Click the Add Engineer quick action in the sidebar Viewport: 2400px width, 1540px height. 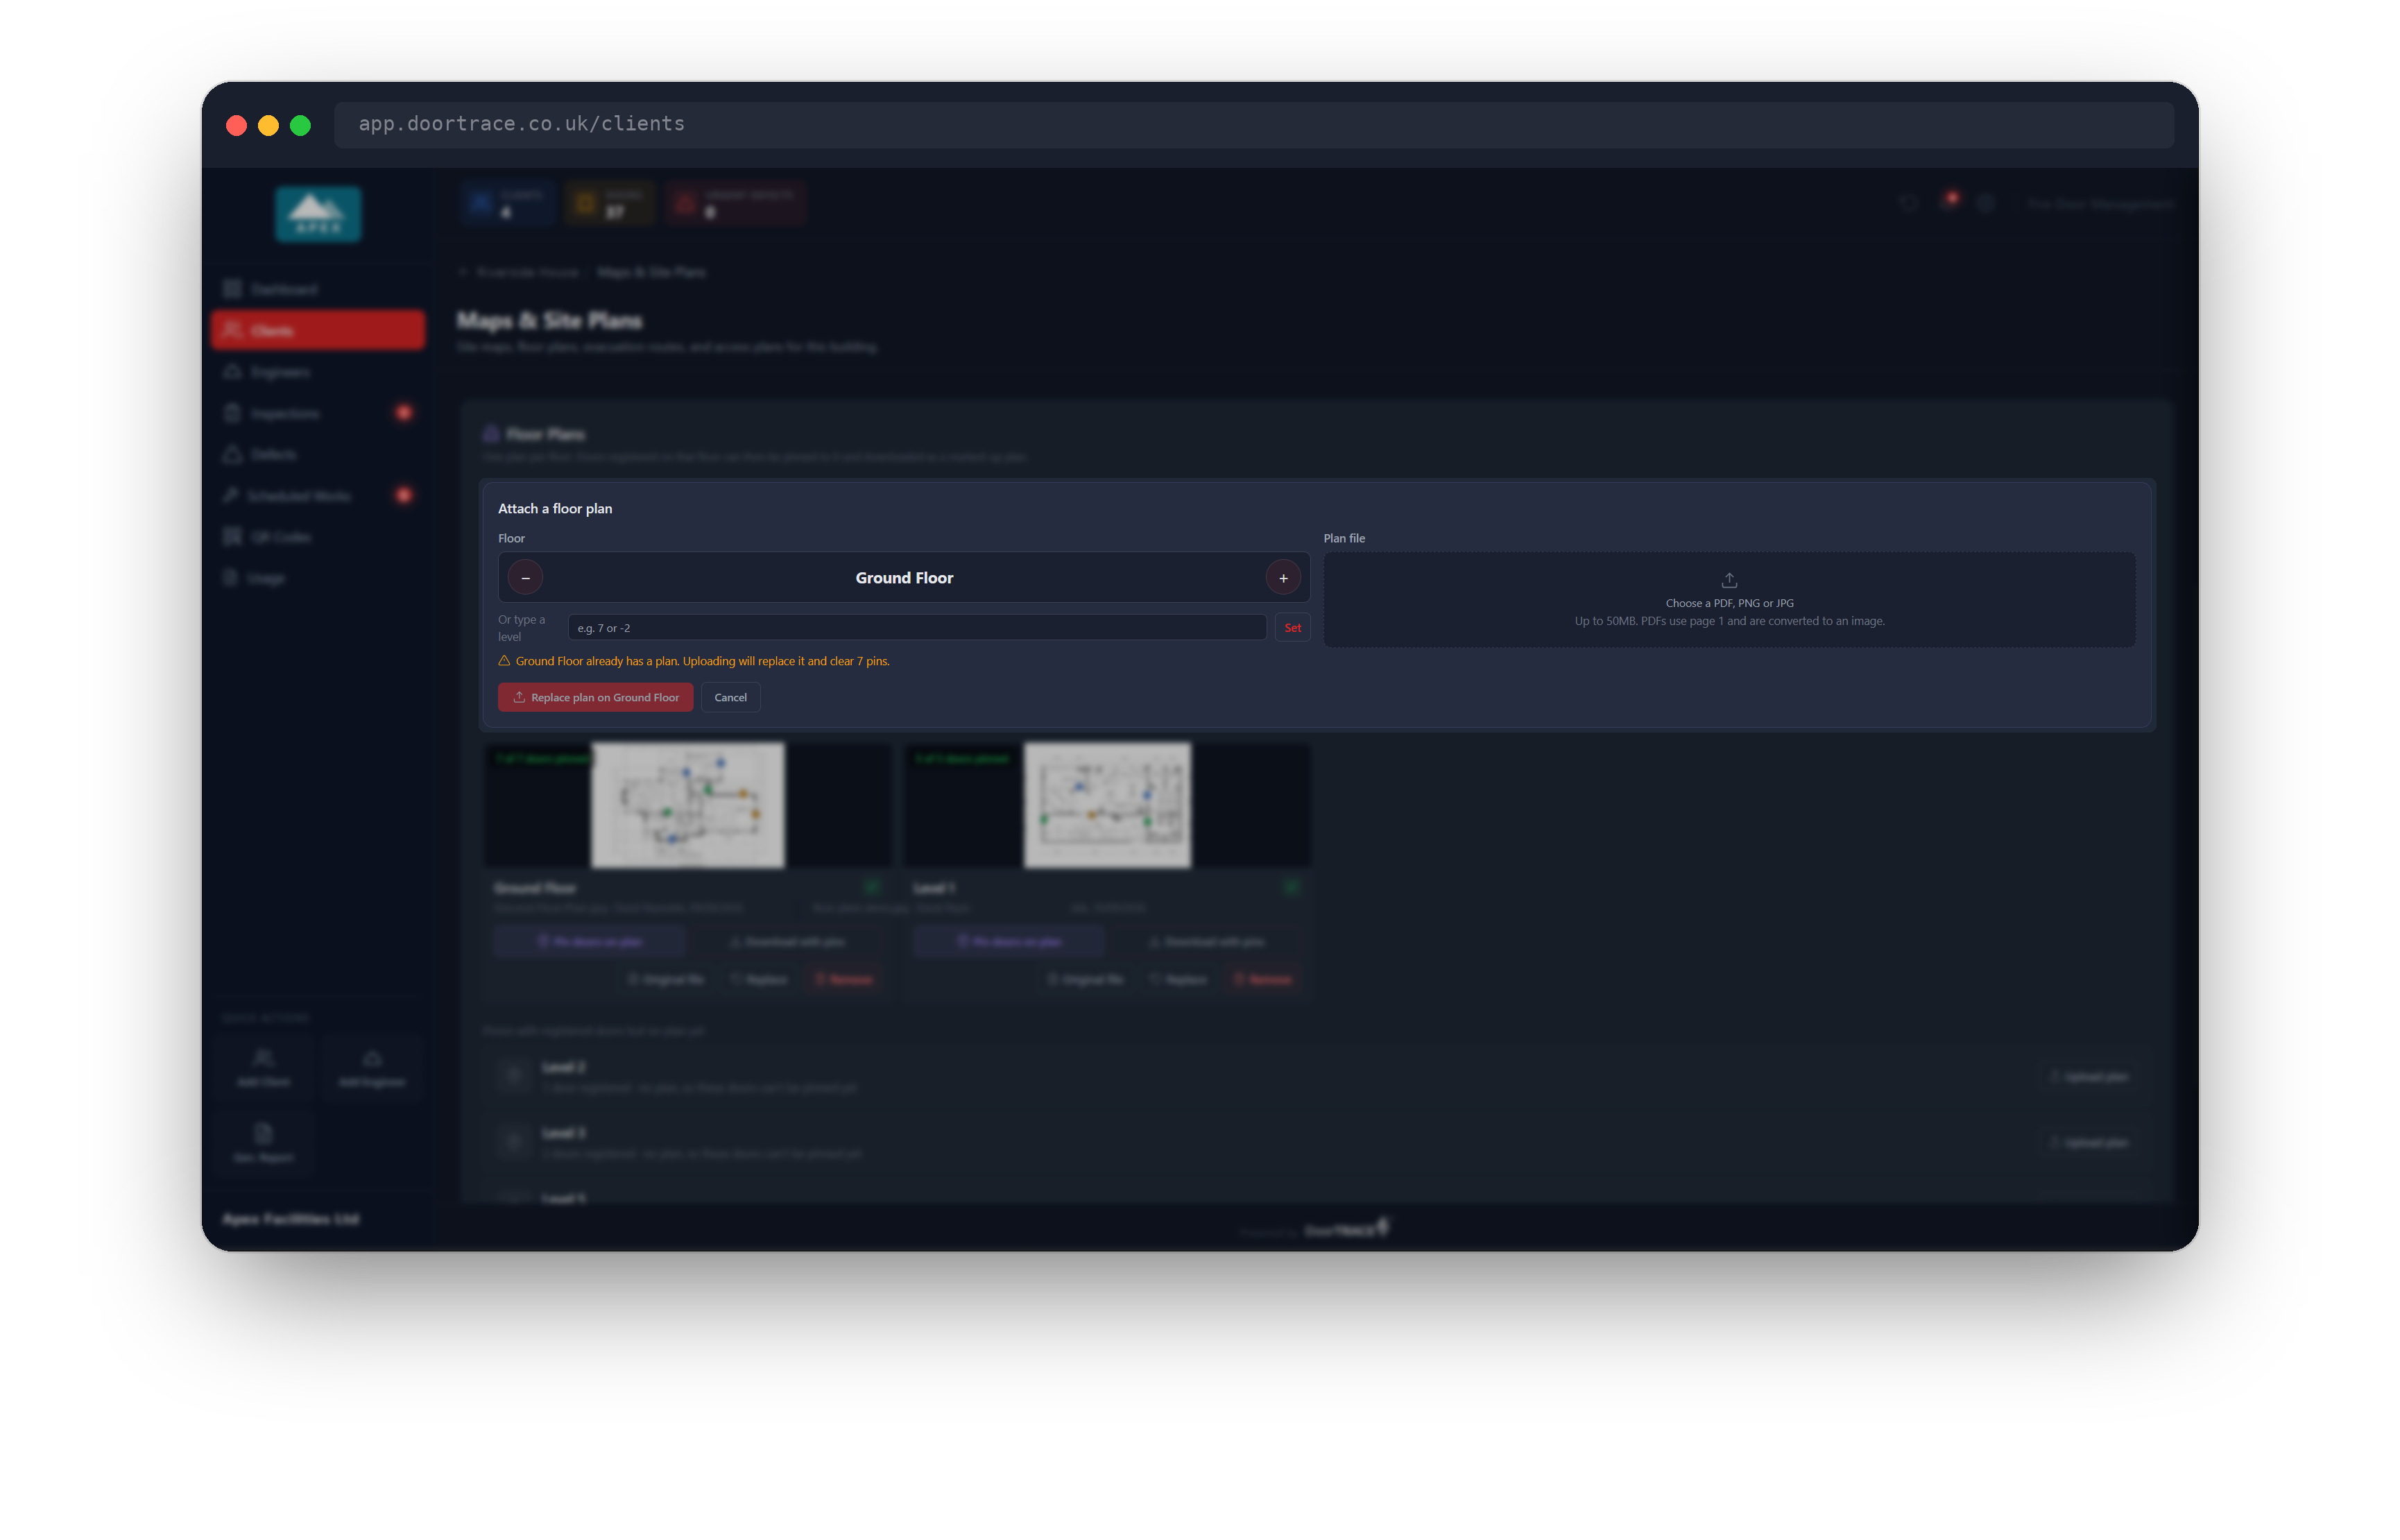pyautogui.click(x=372, y=1068)
